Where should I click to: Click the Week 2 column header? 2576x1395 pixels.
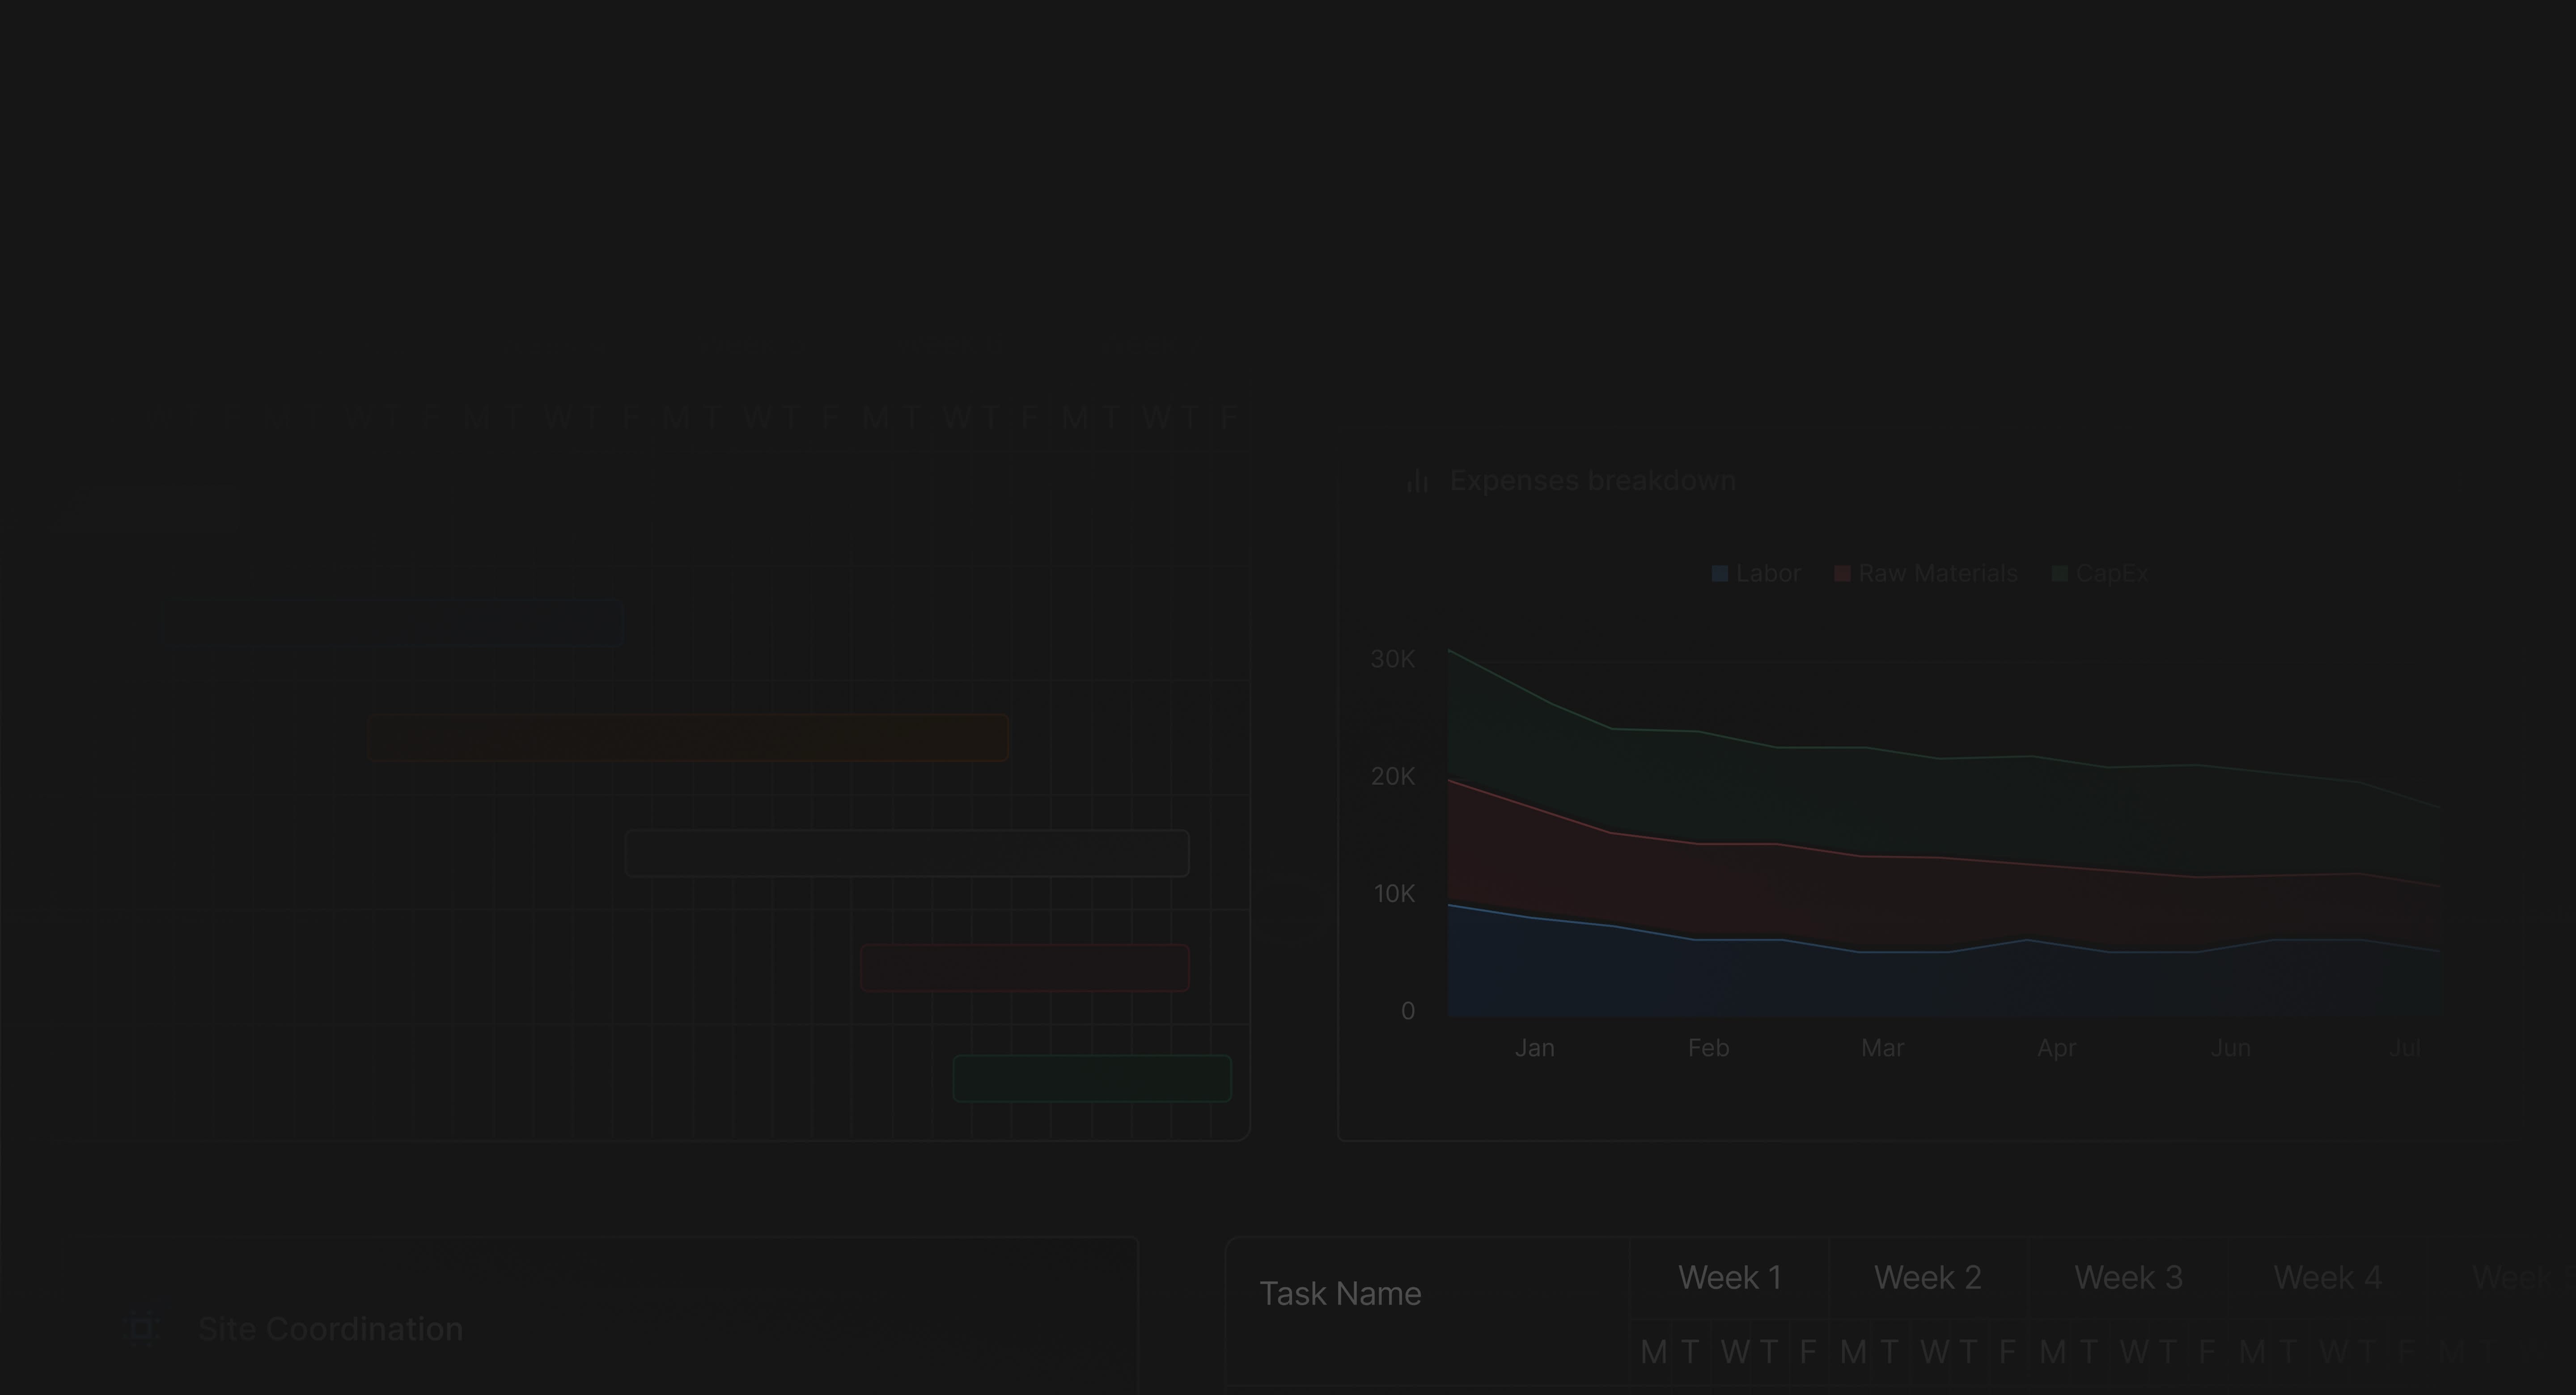point(1927,1278)
